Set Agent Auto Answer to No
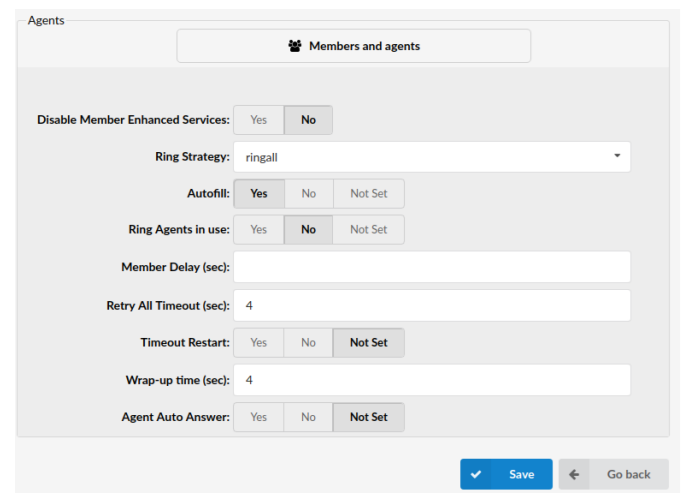 (308, 417)
